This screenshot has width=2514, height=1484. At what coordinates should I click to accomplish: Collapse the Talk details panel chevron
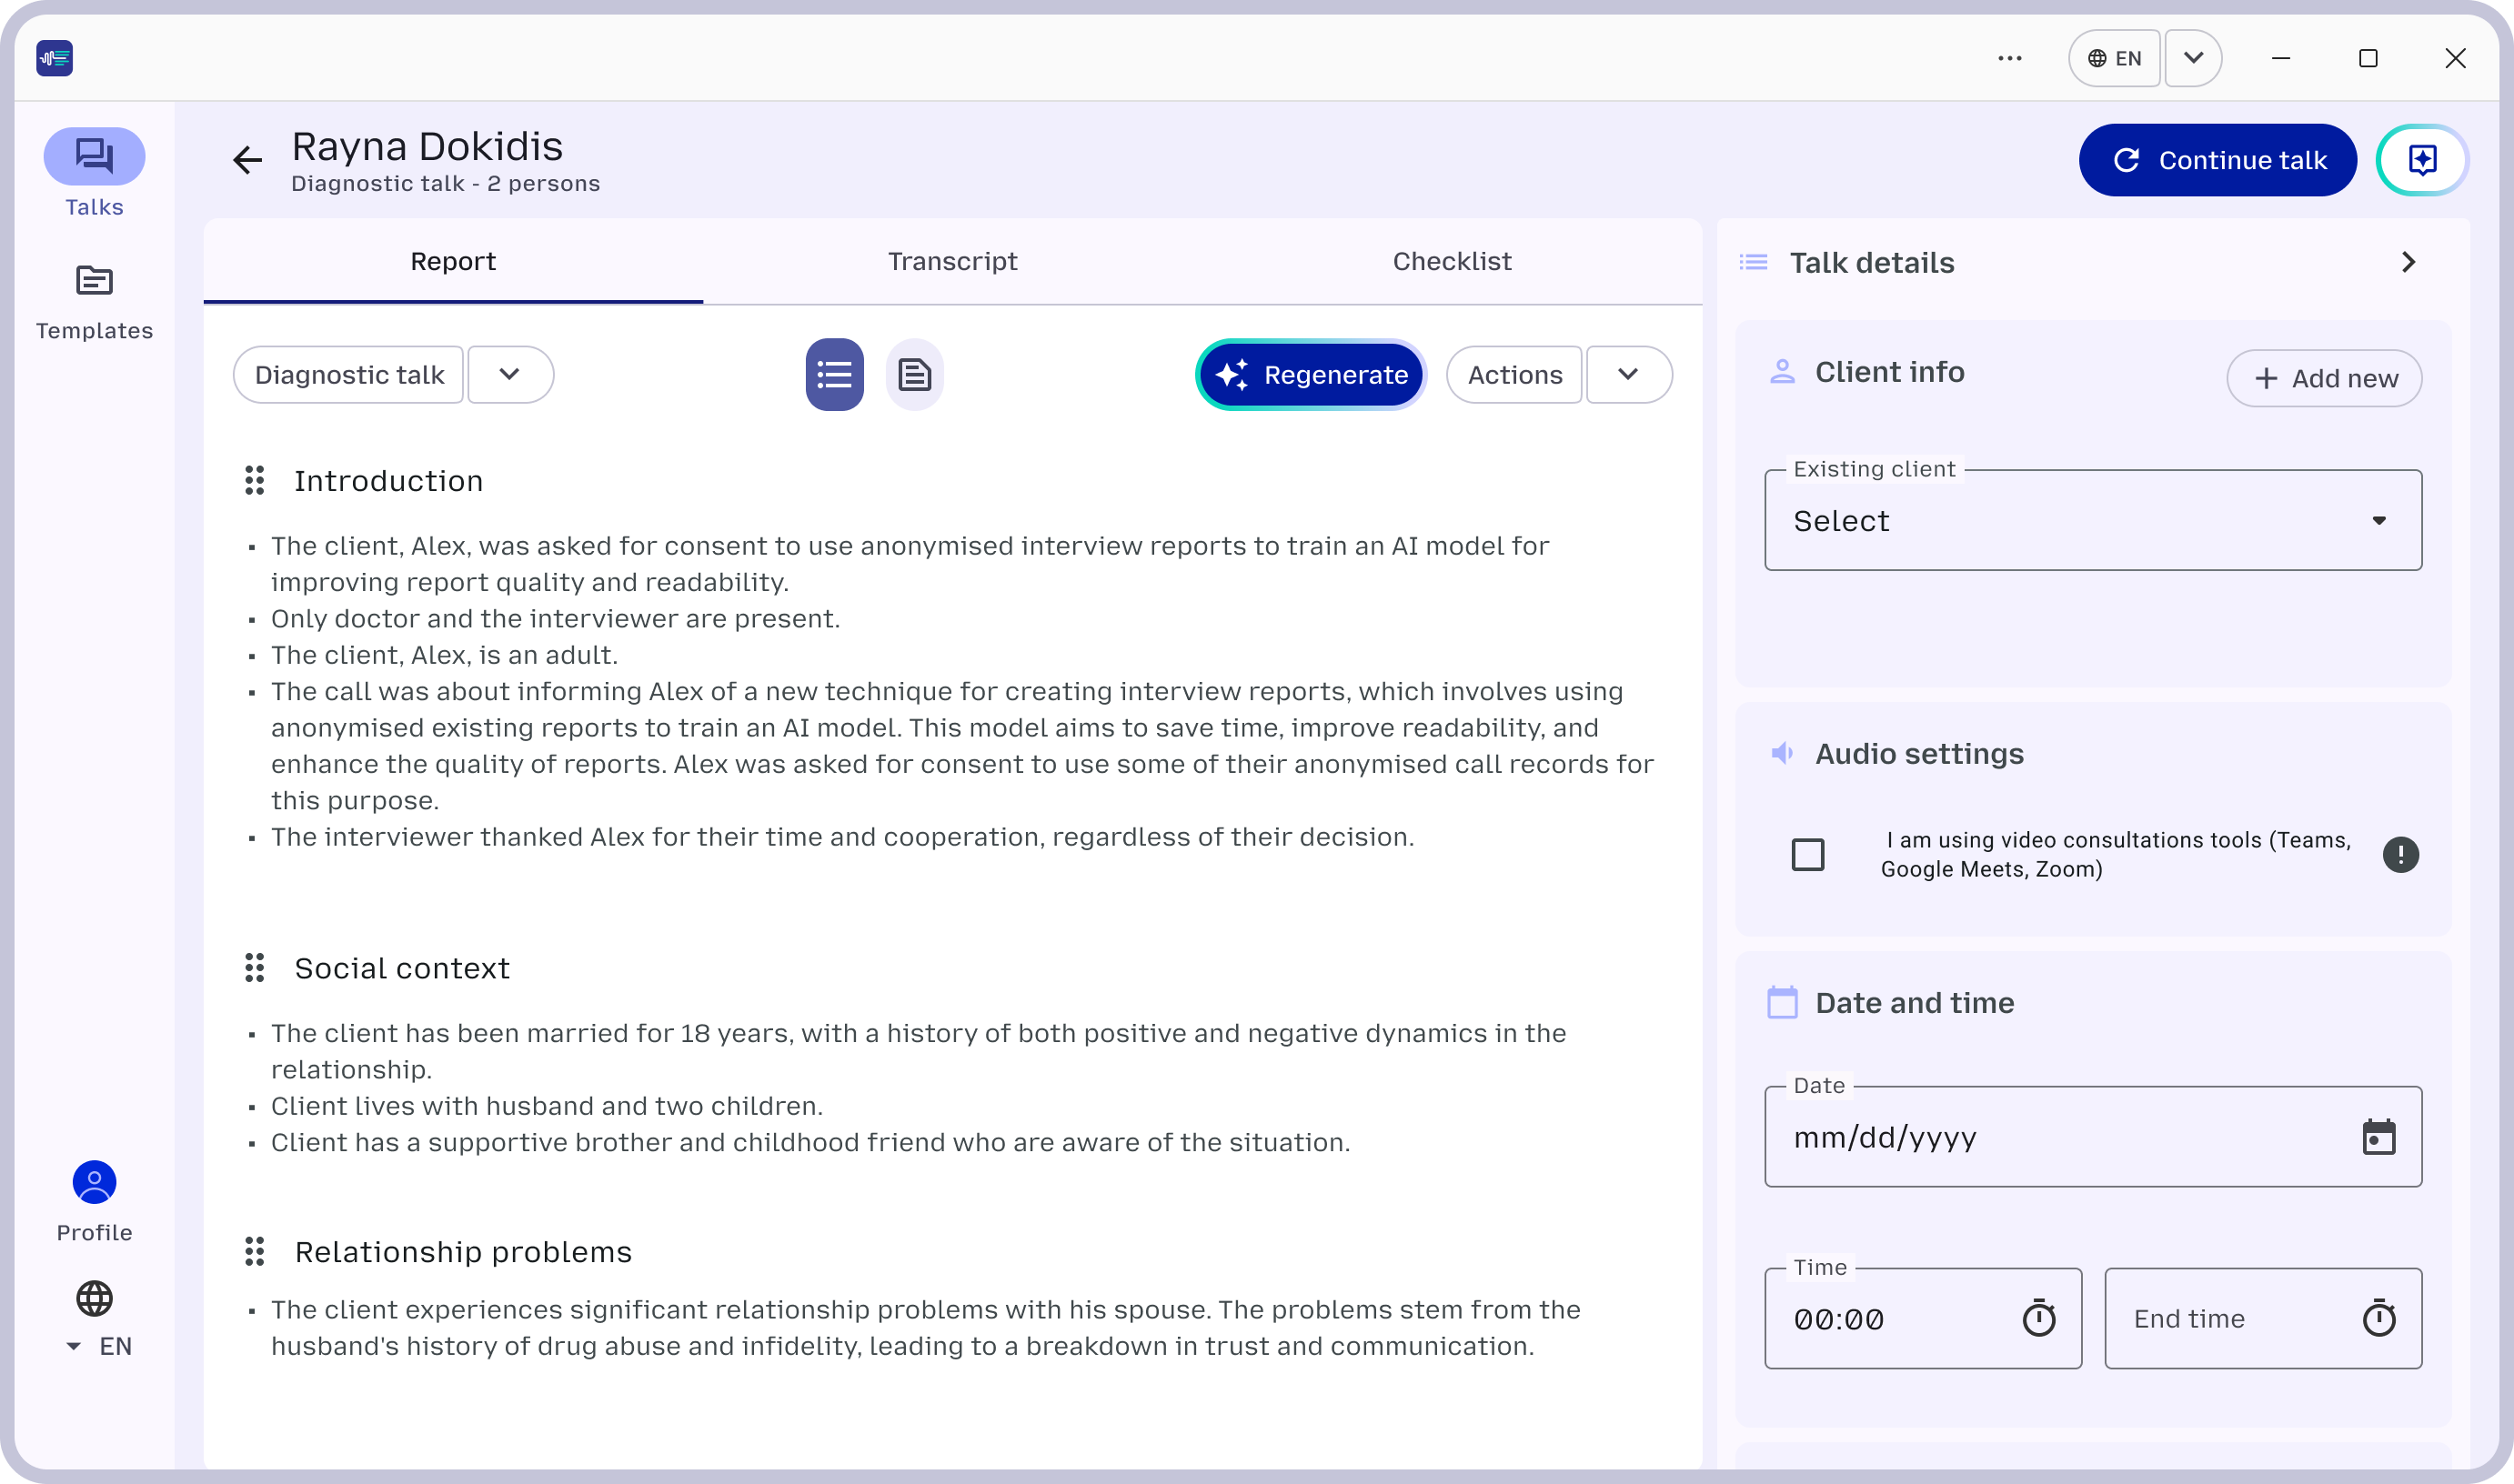[2408, 262]
